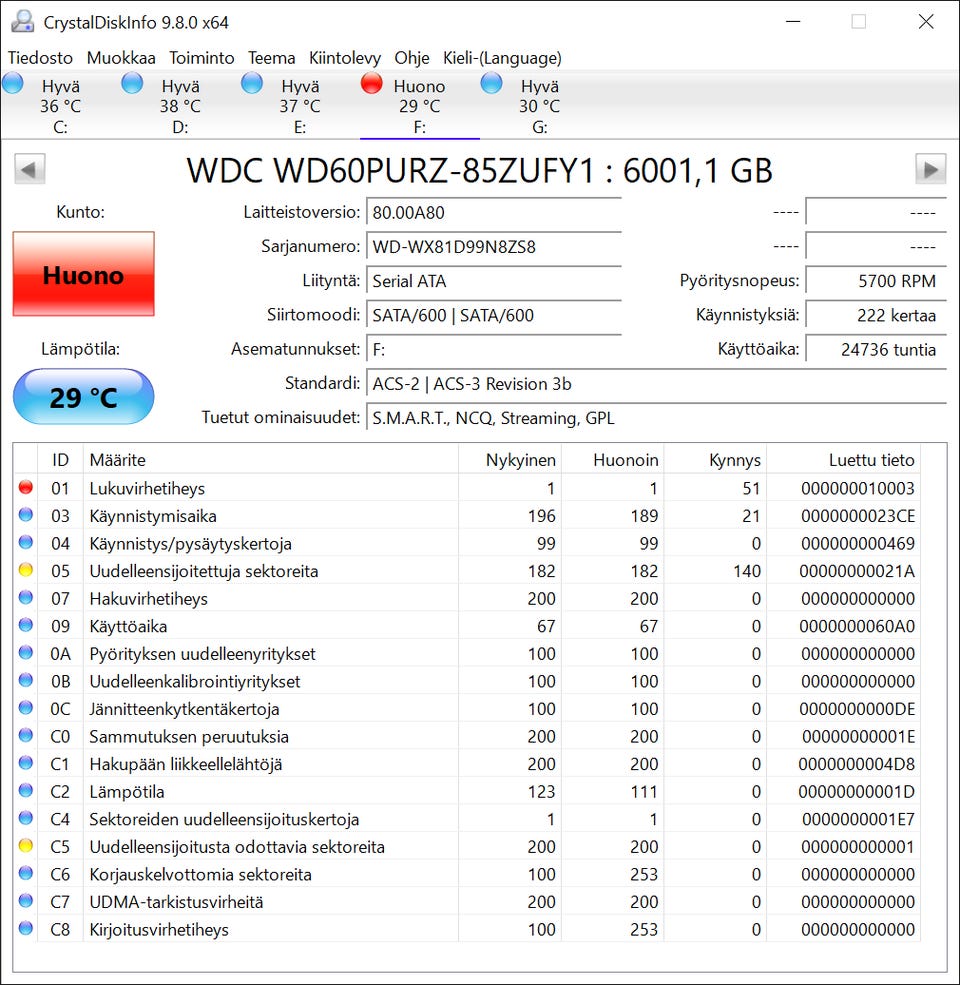Click the disk title WDC WD60PURZ-85ZUFY1
The height and width of the screenshot is (985, 960).
pos(479,170)
